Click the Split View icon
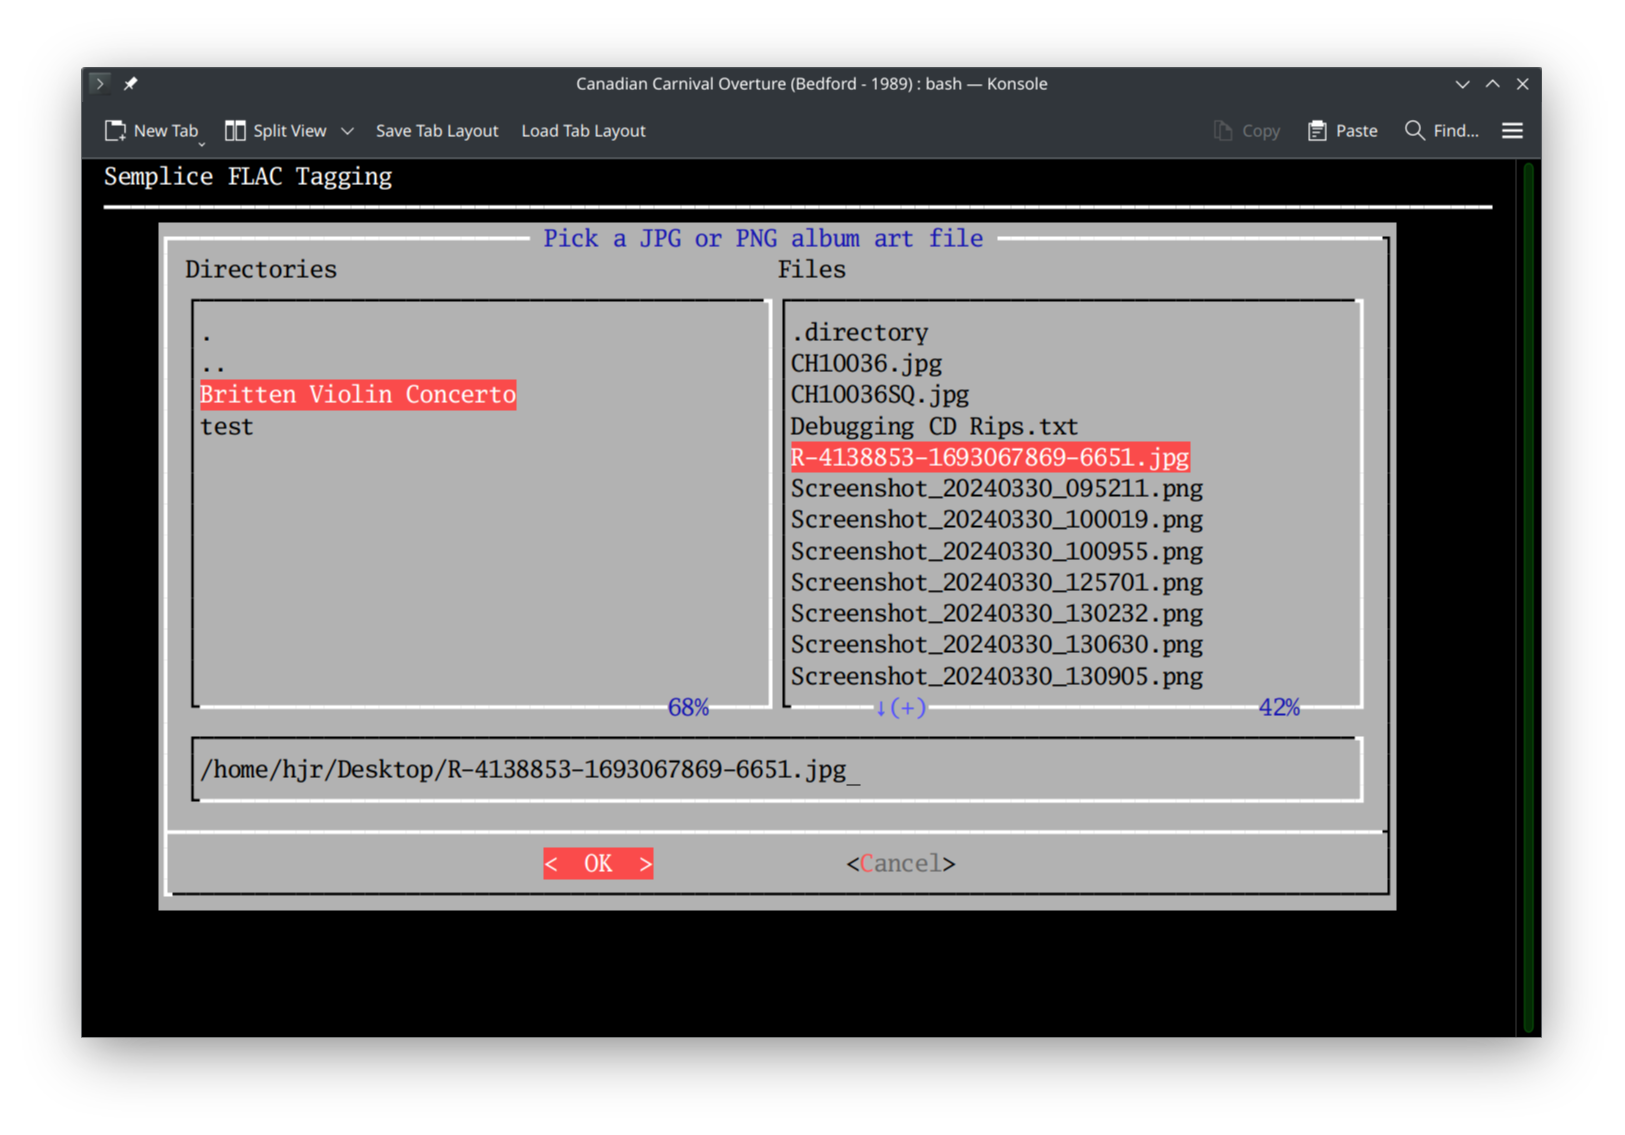 point(235,130)
